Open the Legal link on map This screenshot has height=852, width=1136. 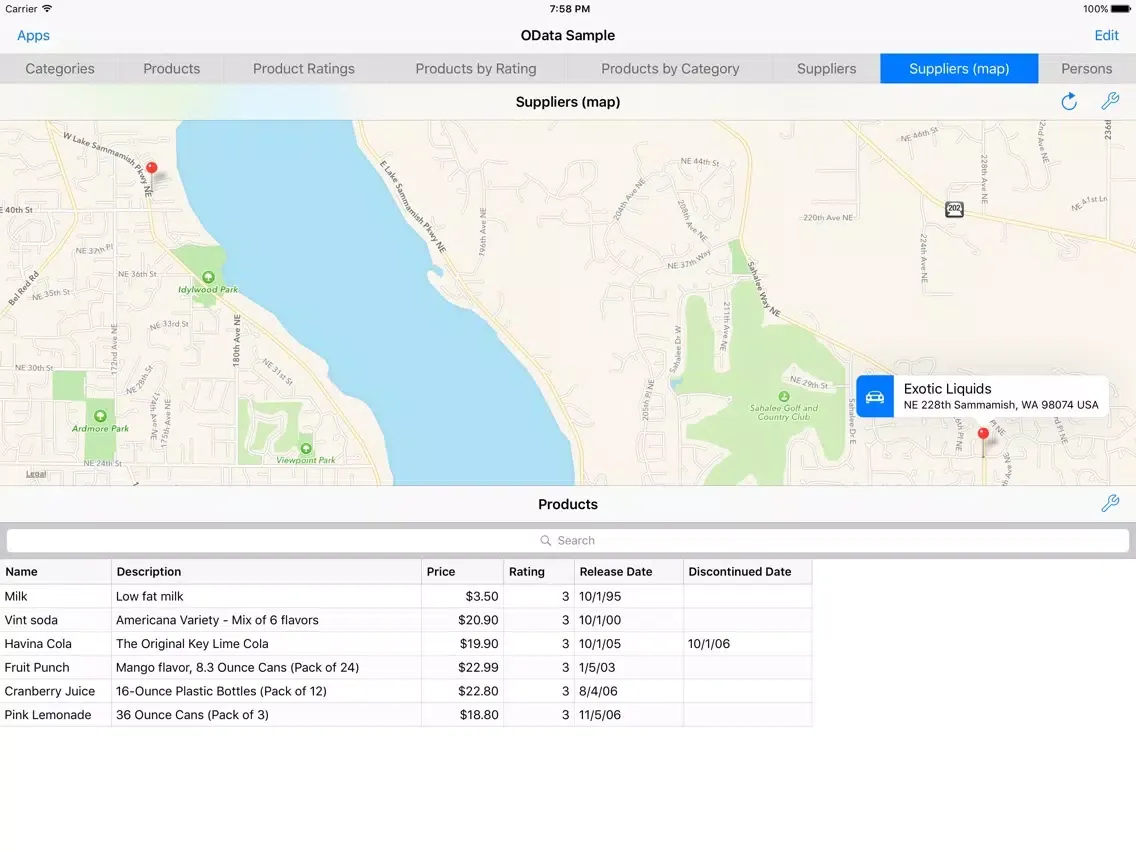point(36,474)
